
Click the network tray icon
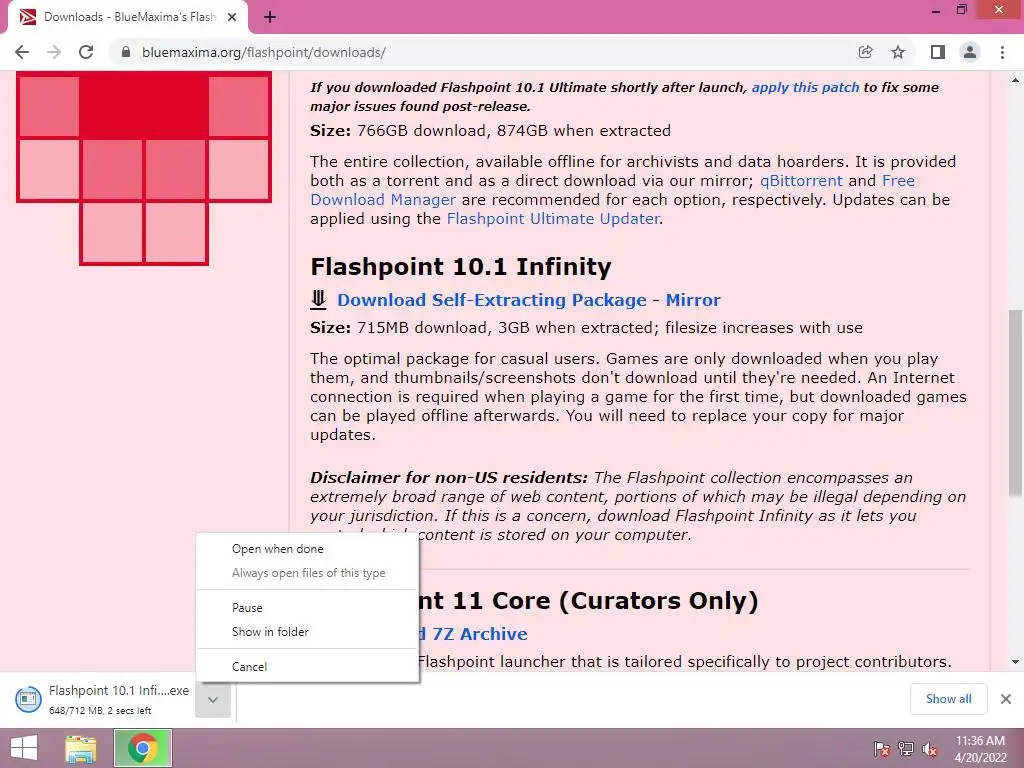pos(906,749)
